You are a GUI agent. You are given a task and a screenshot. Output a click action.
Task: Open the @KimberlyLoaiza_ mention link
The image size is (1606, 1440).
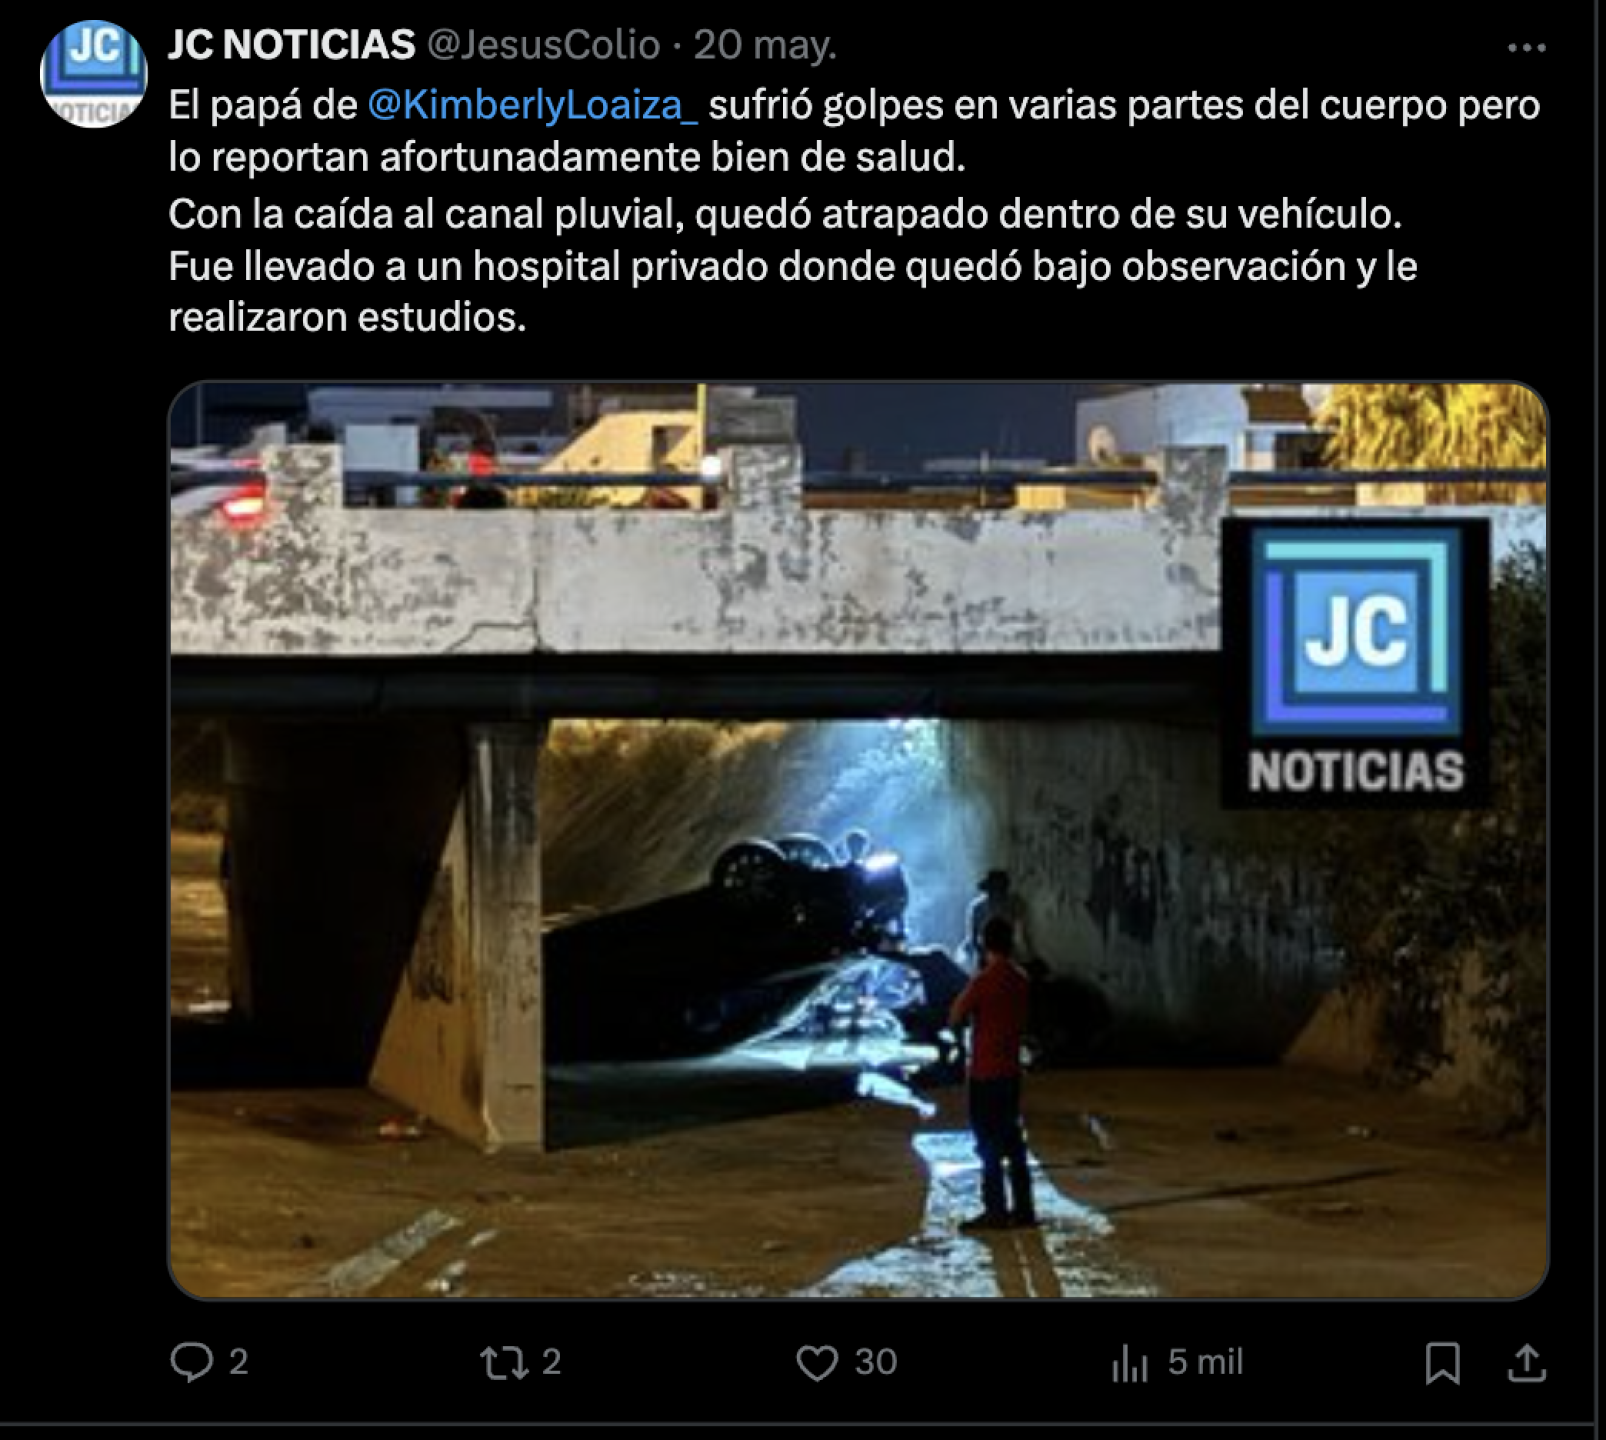532,105
